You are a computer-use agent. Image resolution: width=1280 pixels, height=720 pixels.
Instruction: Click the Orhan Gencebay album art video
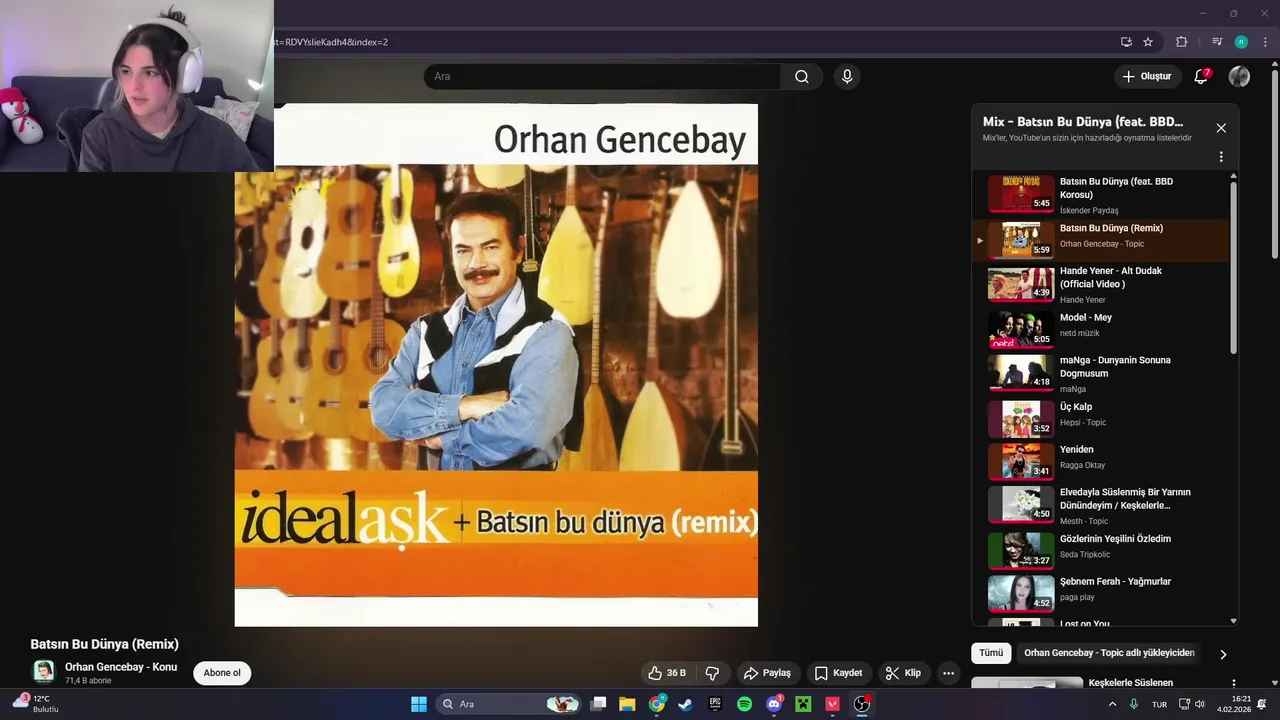click(x=496, y=365)
